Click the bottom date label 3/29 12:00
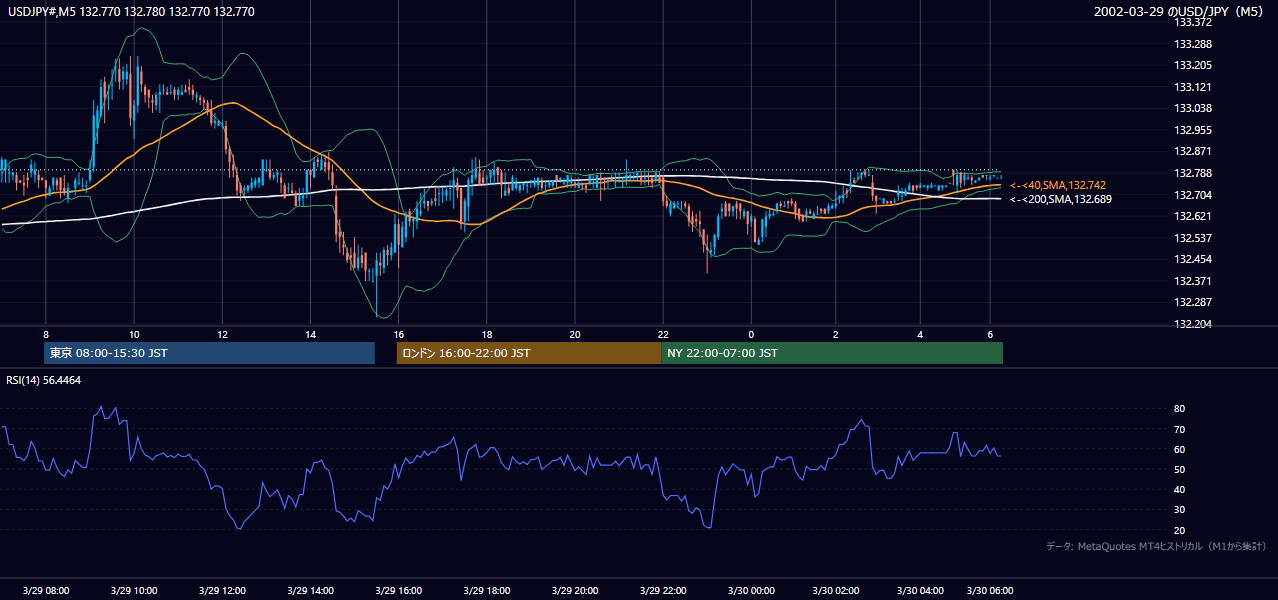The image size is (1278, 600). tap(222, 590)
